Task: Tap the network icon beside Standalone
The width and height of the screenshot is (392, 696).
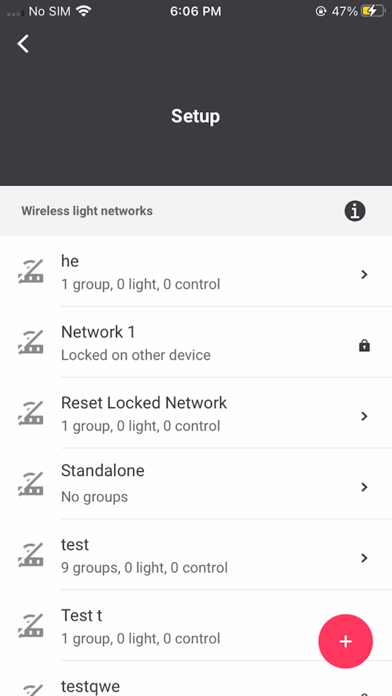Action: (31, 484)
